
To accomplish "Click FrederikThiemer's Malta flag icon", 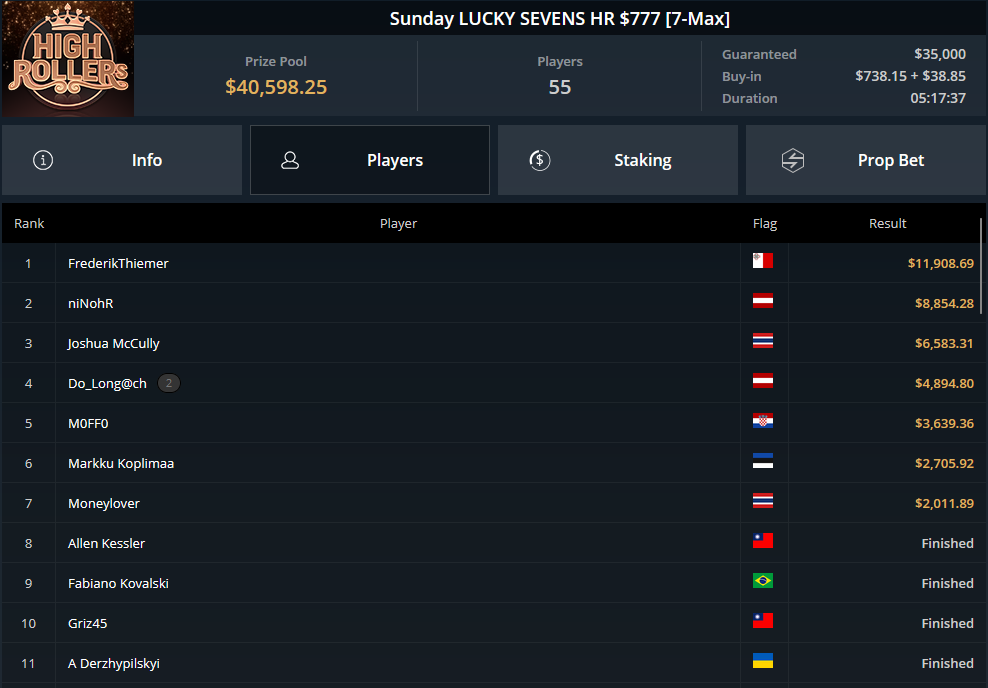I will [762, 261].
